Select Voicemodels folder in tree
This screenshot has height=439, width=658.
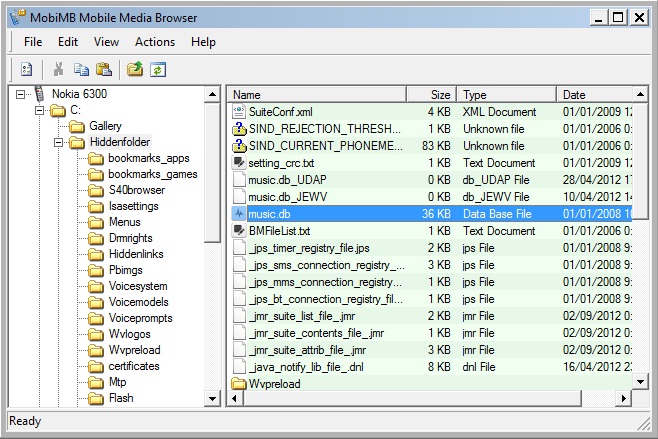138,302
